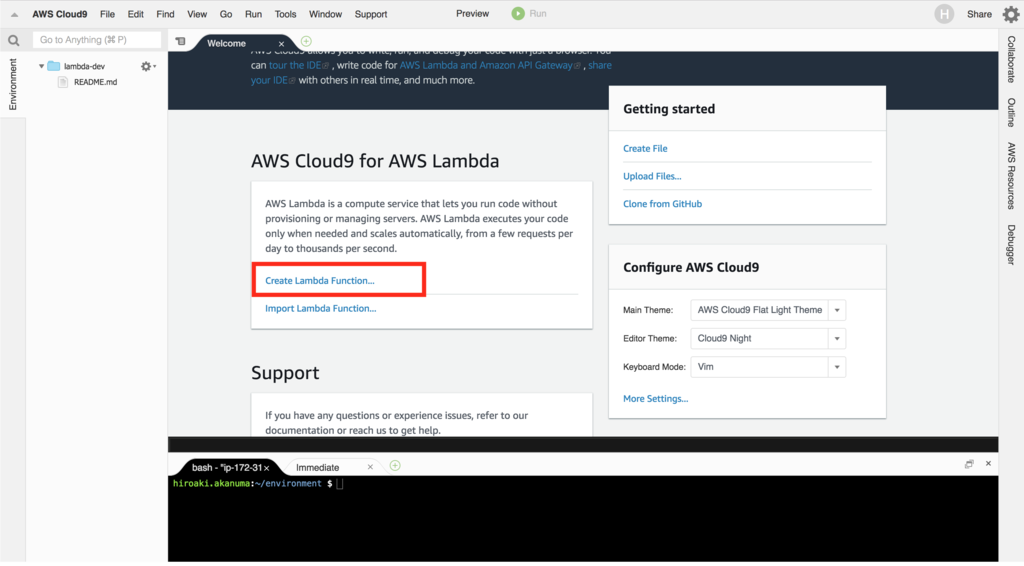Screen dimensions: 1024x566
Task: Select the lambda-dev folder name
Action: [x=84, y=67]
